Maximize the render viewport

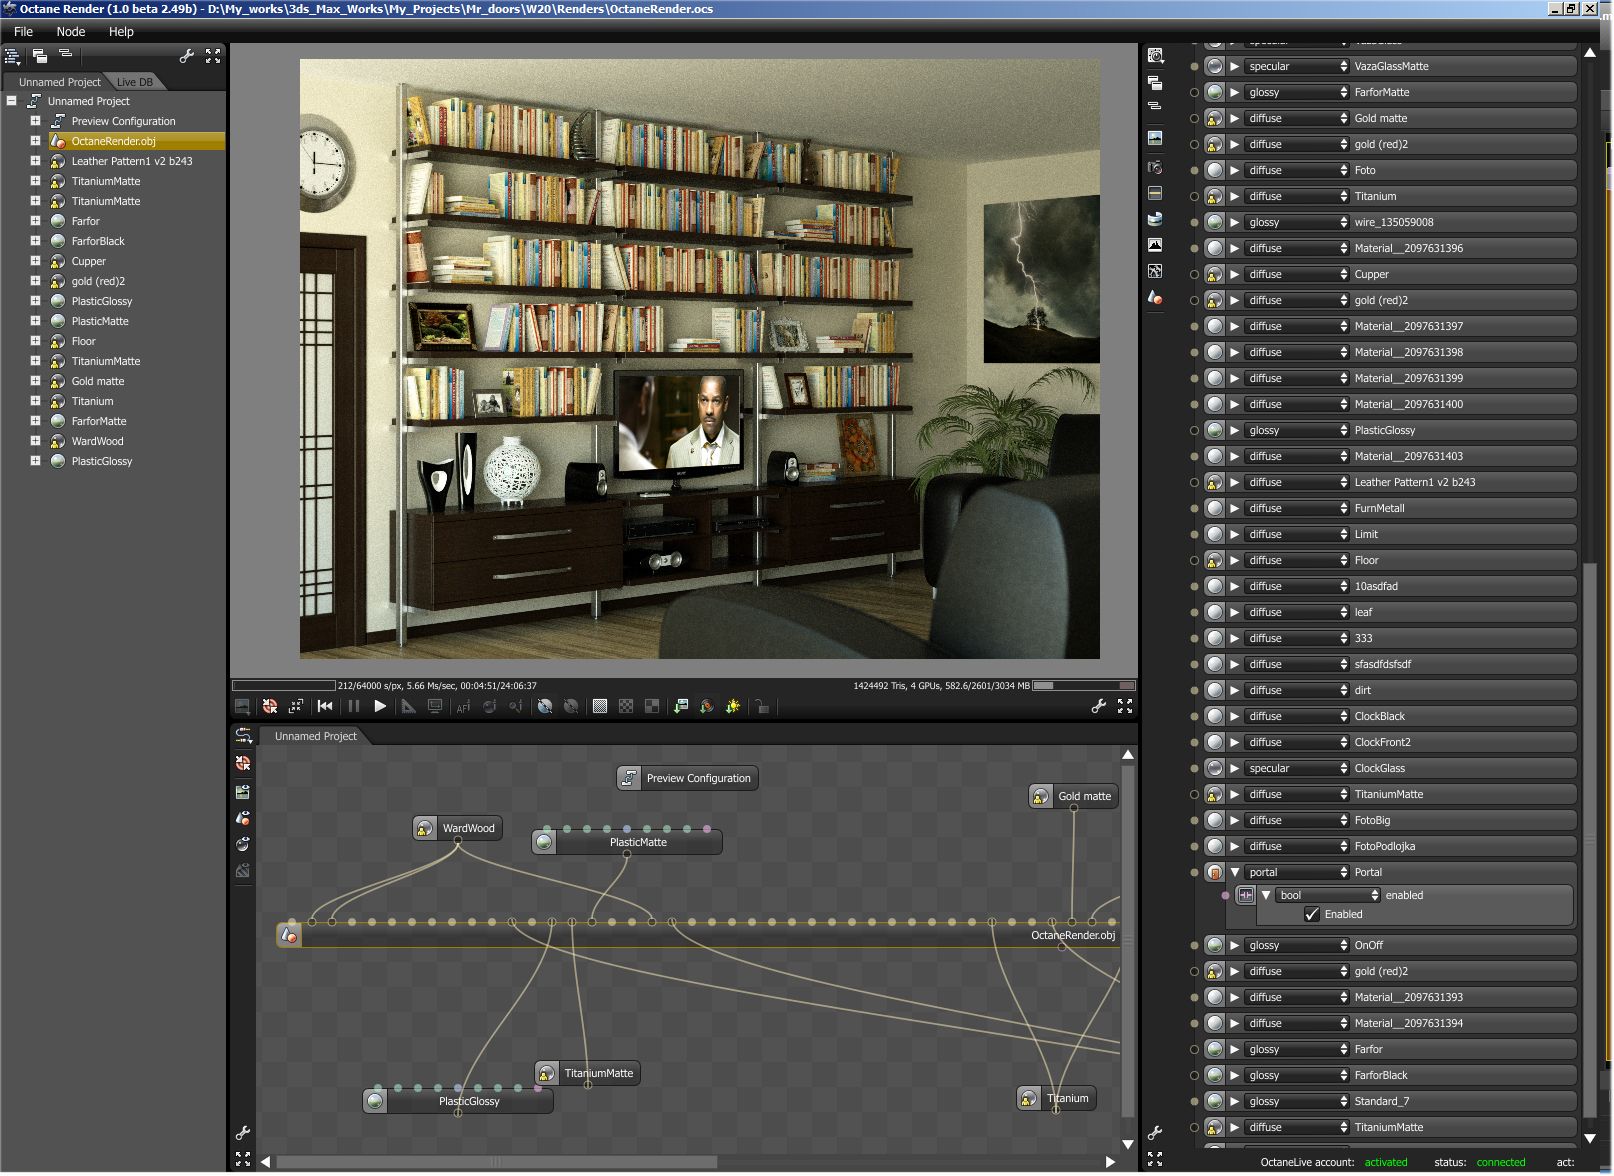[1125, 706]
